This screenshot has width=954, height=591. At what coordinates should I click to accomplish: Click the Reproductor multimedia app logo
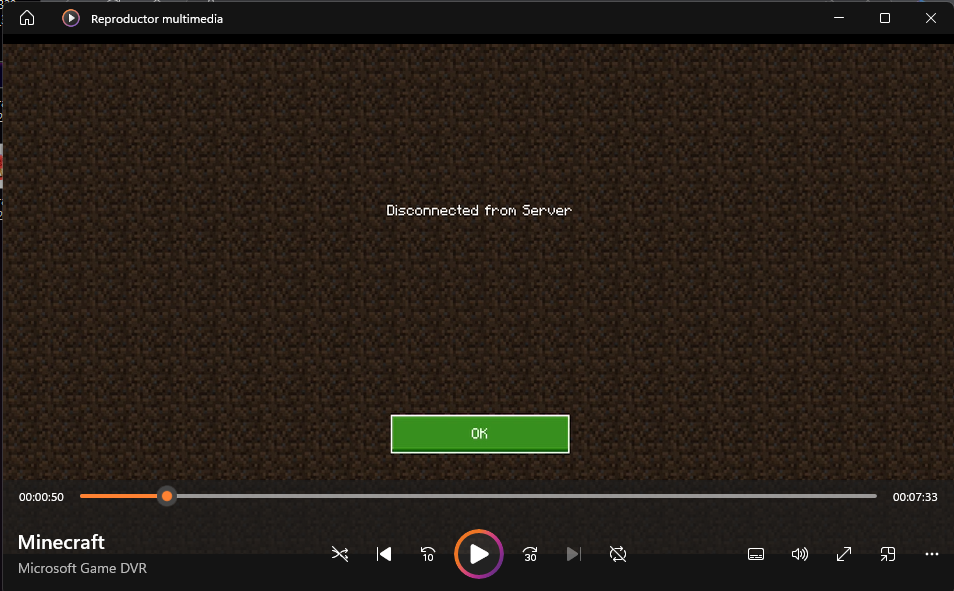[x=71, y=18]
